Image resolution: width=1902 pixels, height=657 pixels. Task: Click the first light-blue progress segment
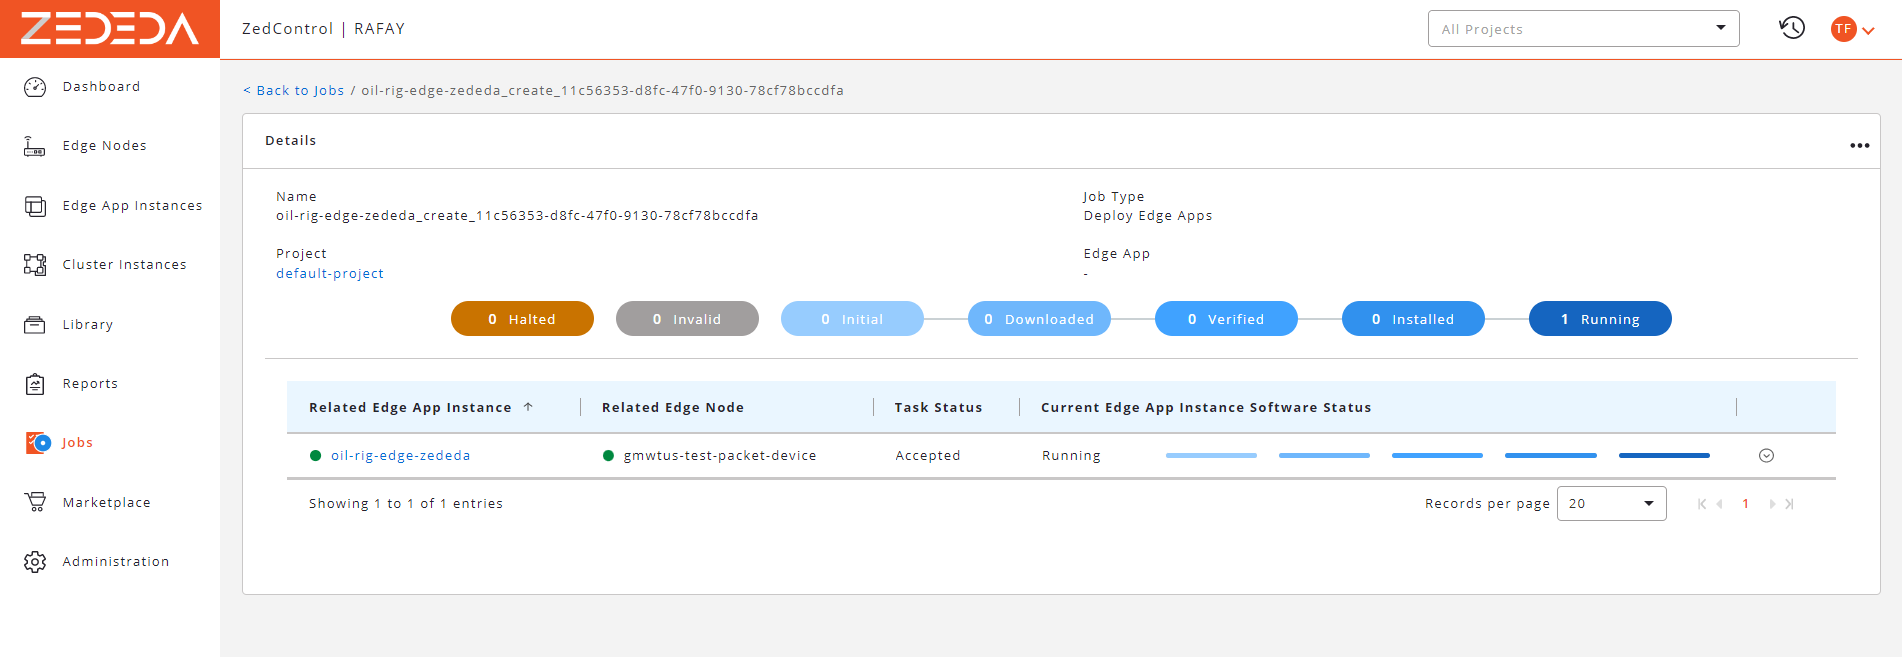[x=1211, y=456]
